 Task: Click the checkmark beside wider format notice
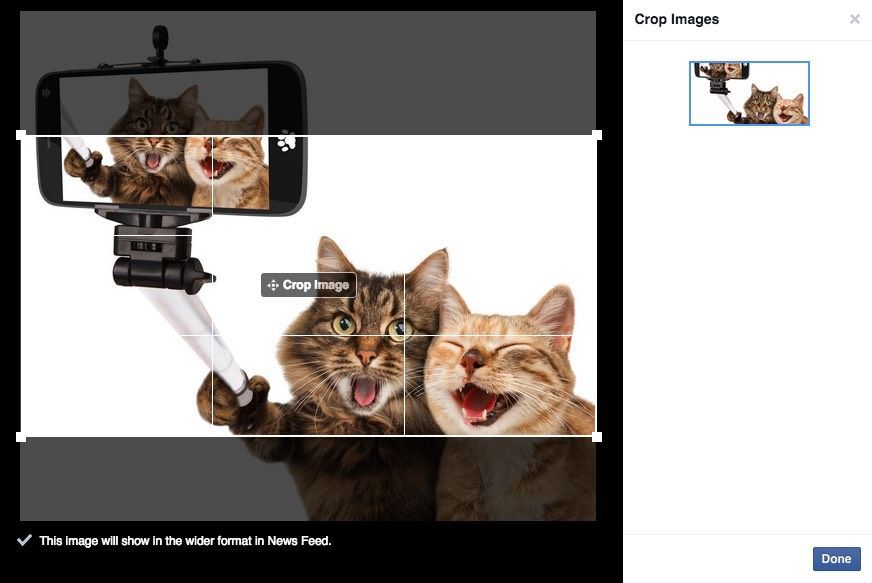pos(25,540)
